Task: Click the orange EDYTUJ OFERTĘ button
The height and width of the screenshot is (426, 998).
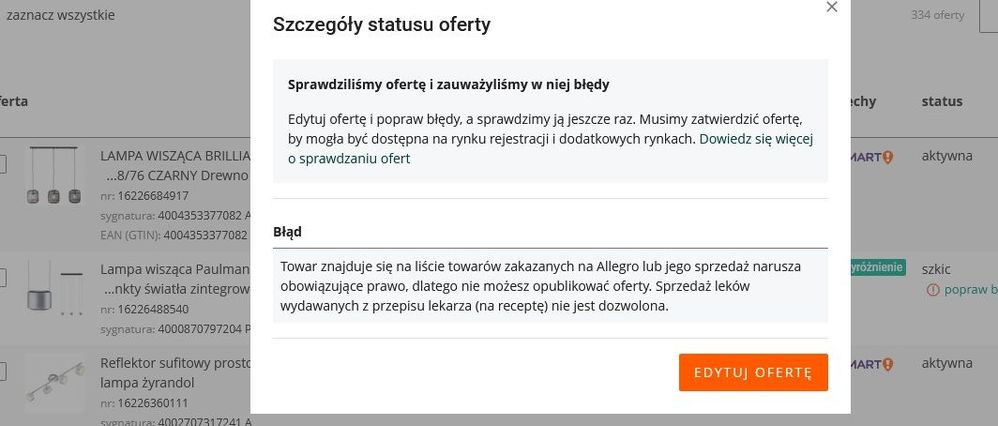Action: (753, 372)
